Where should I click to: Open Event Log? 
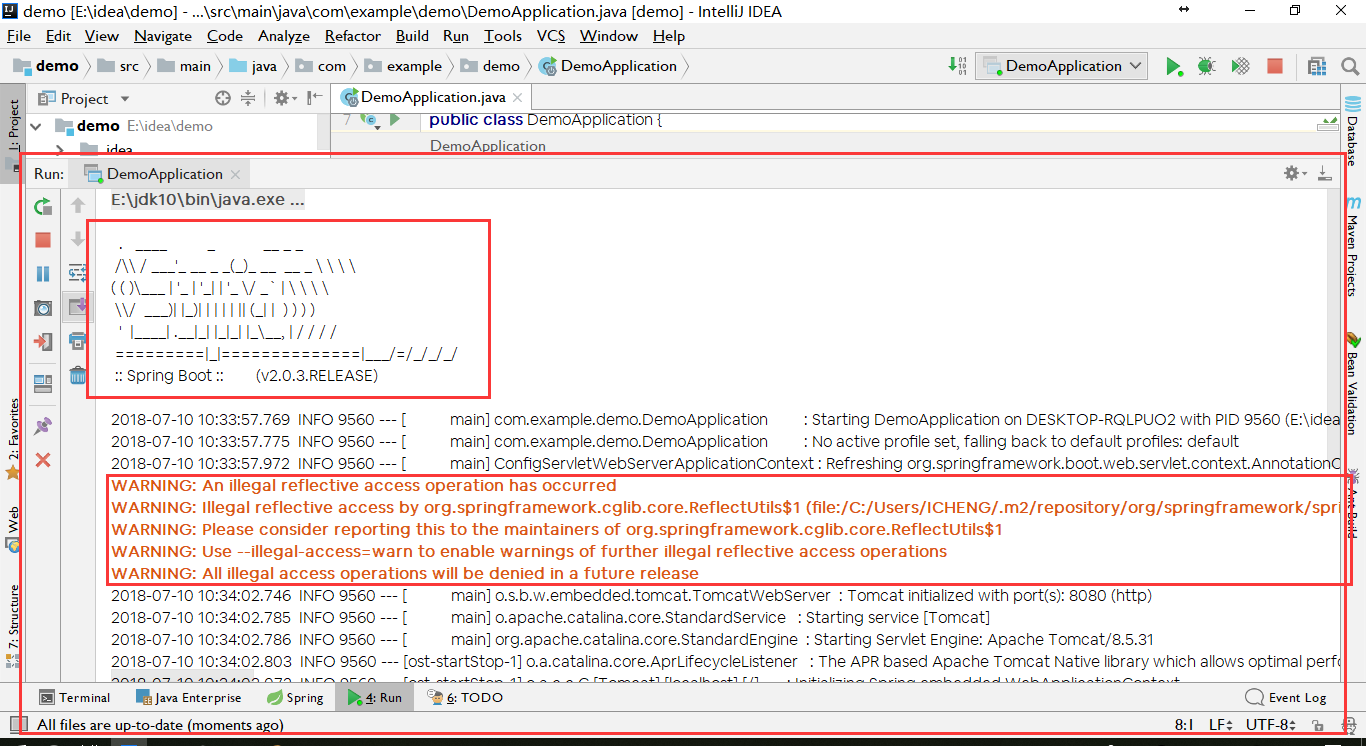1286,697
